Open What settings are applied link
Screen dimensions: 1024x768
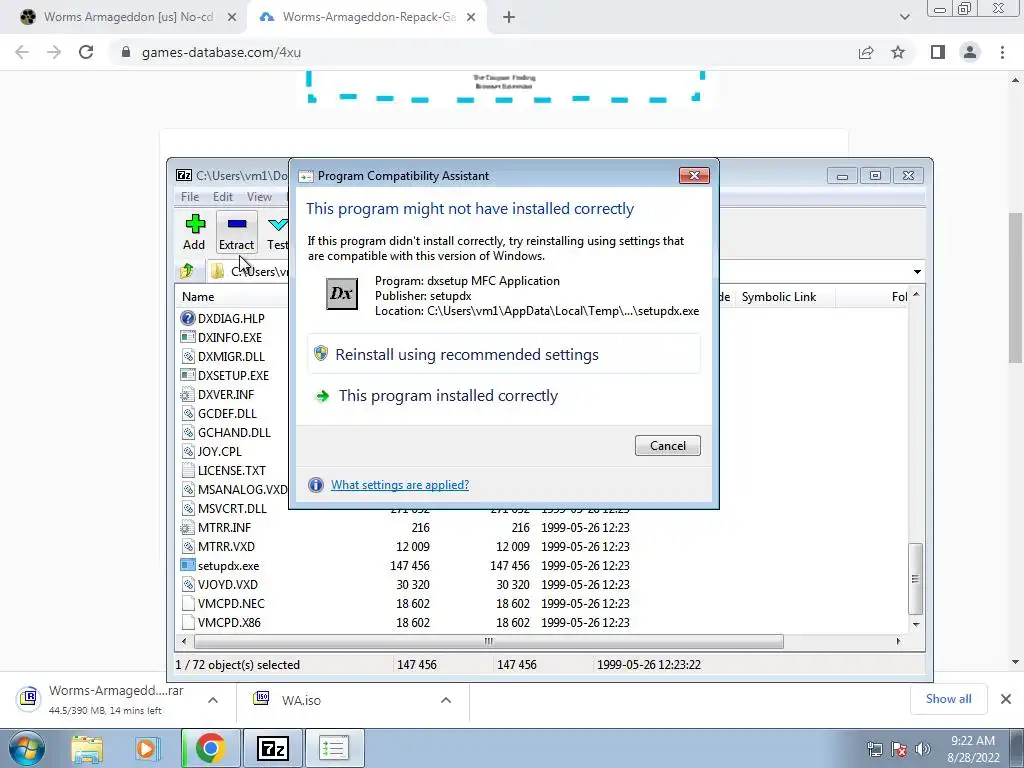pyautogui.click(x=400, y=485)
